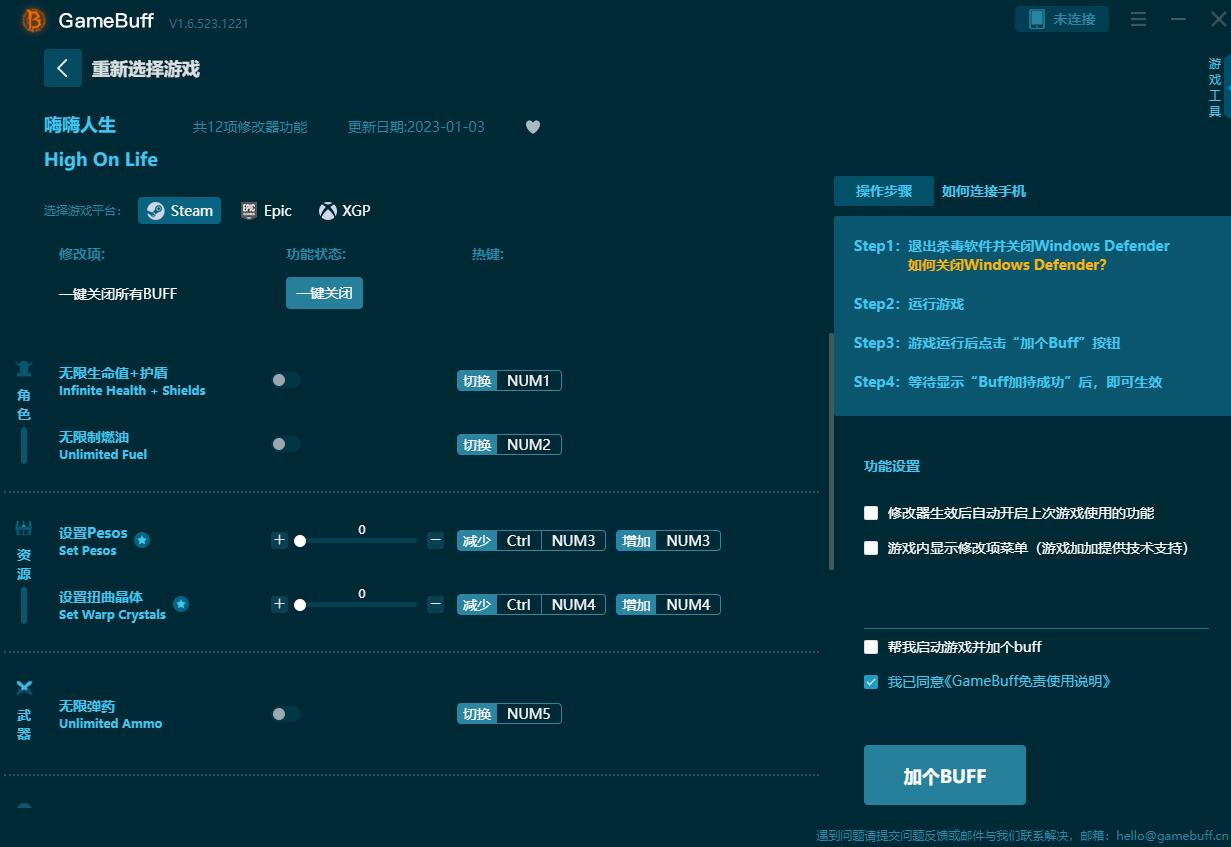Open the hamburger menu icon
The height and width of the screenshot is (847, 1231).
[1138, 19]
